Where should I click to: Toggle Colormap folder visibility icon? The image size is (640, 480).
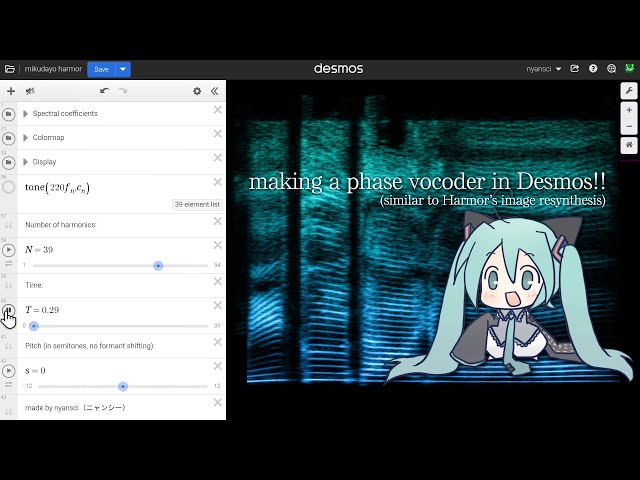point(9,138)
